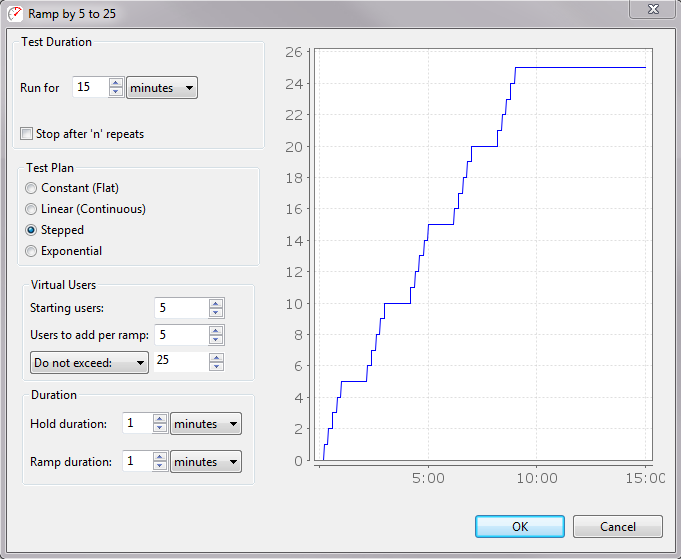The width and height of the screenshot is (681, 559).
Task: Increase the Ramp duration value
Action: click(x=160, y=456)
